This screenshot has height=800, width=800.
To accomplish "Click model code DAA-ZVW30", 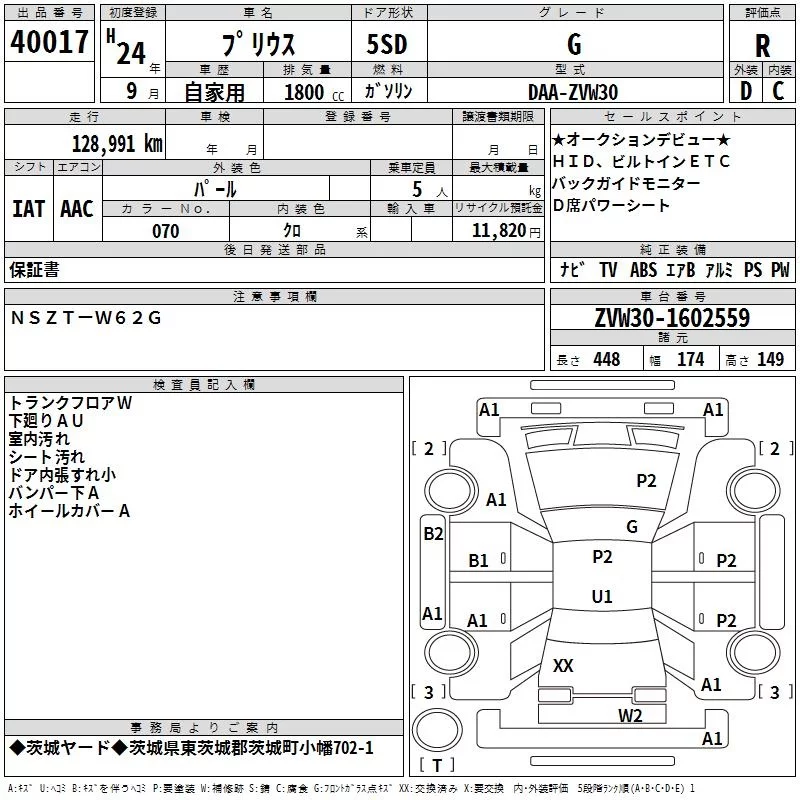I will [573, 92].
